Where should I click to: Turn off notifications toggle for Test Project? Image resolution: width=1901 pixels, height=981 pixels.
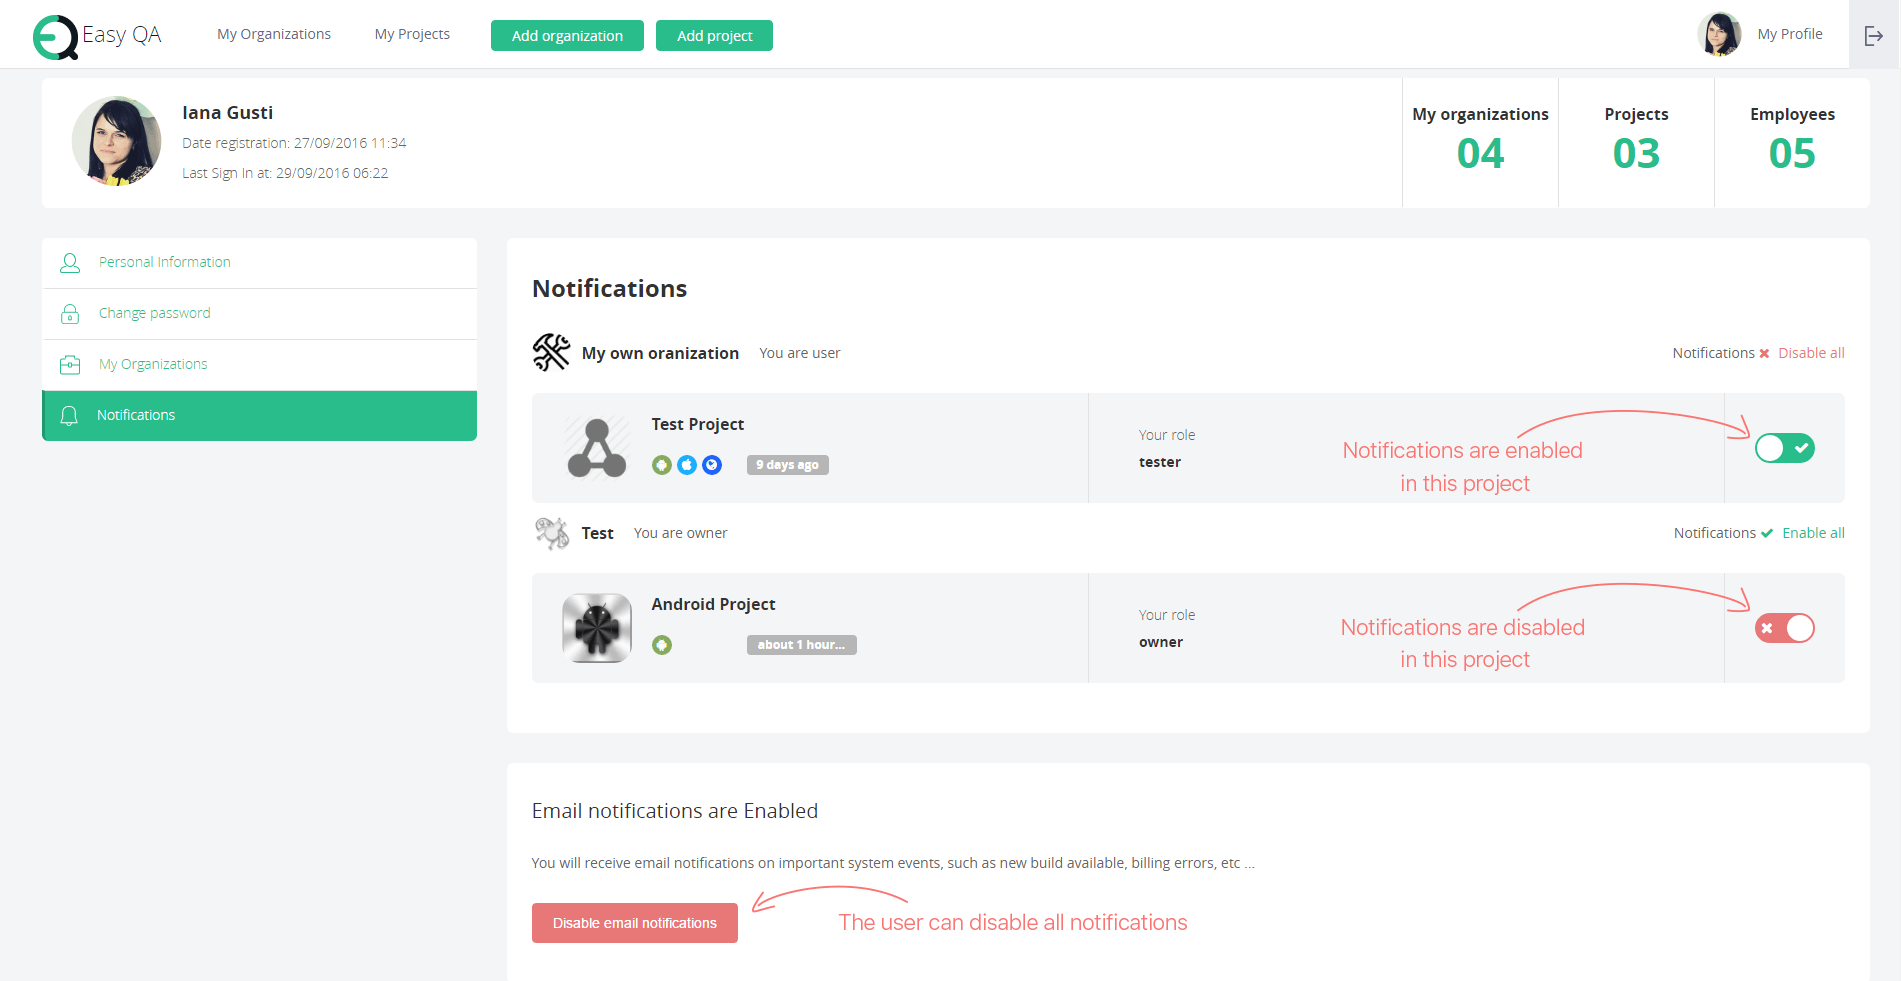coord(1785,448)
